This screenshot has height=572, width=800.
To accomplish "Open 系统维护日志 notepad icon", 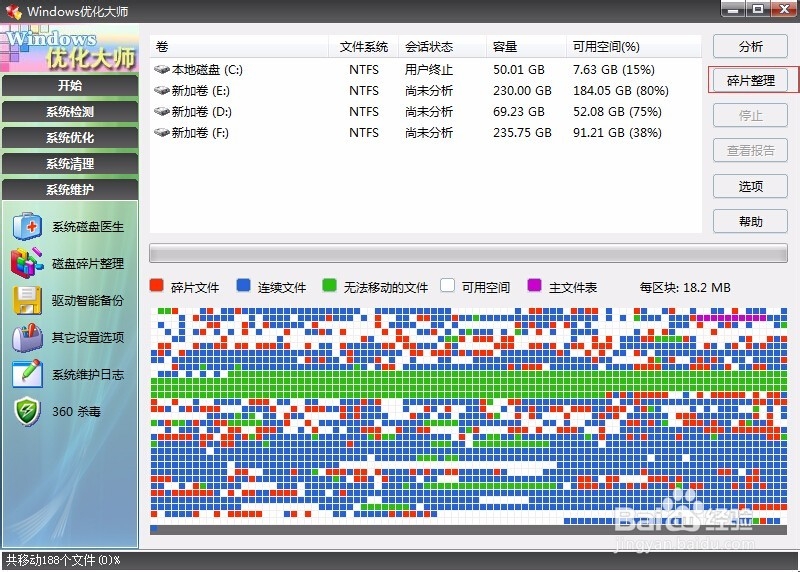I will [28, 374].
